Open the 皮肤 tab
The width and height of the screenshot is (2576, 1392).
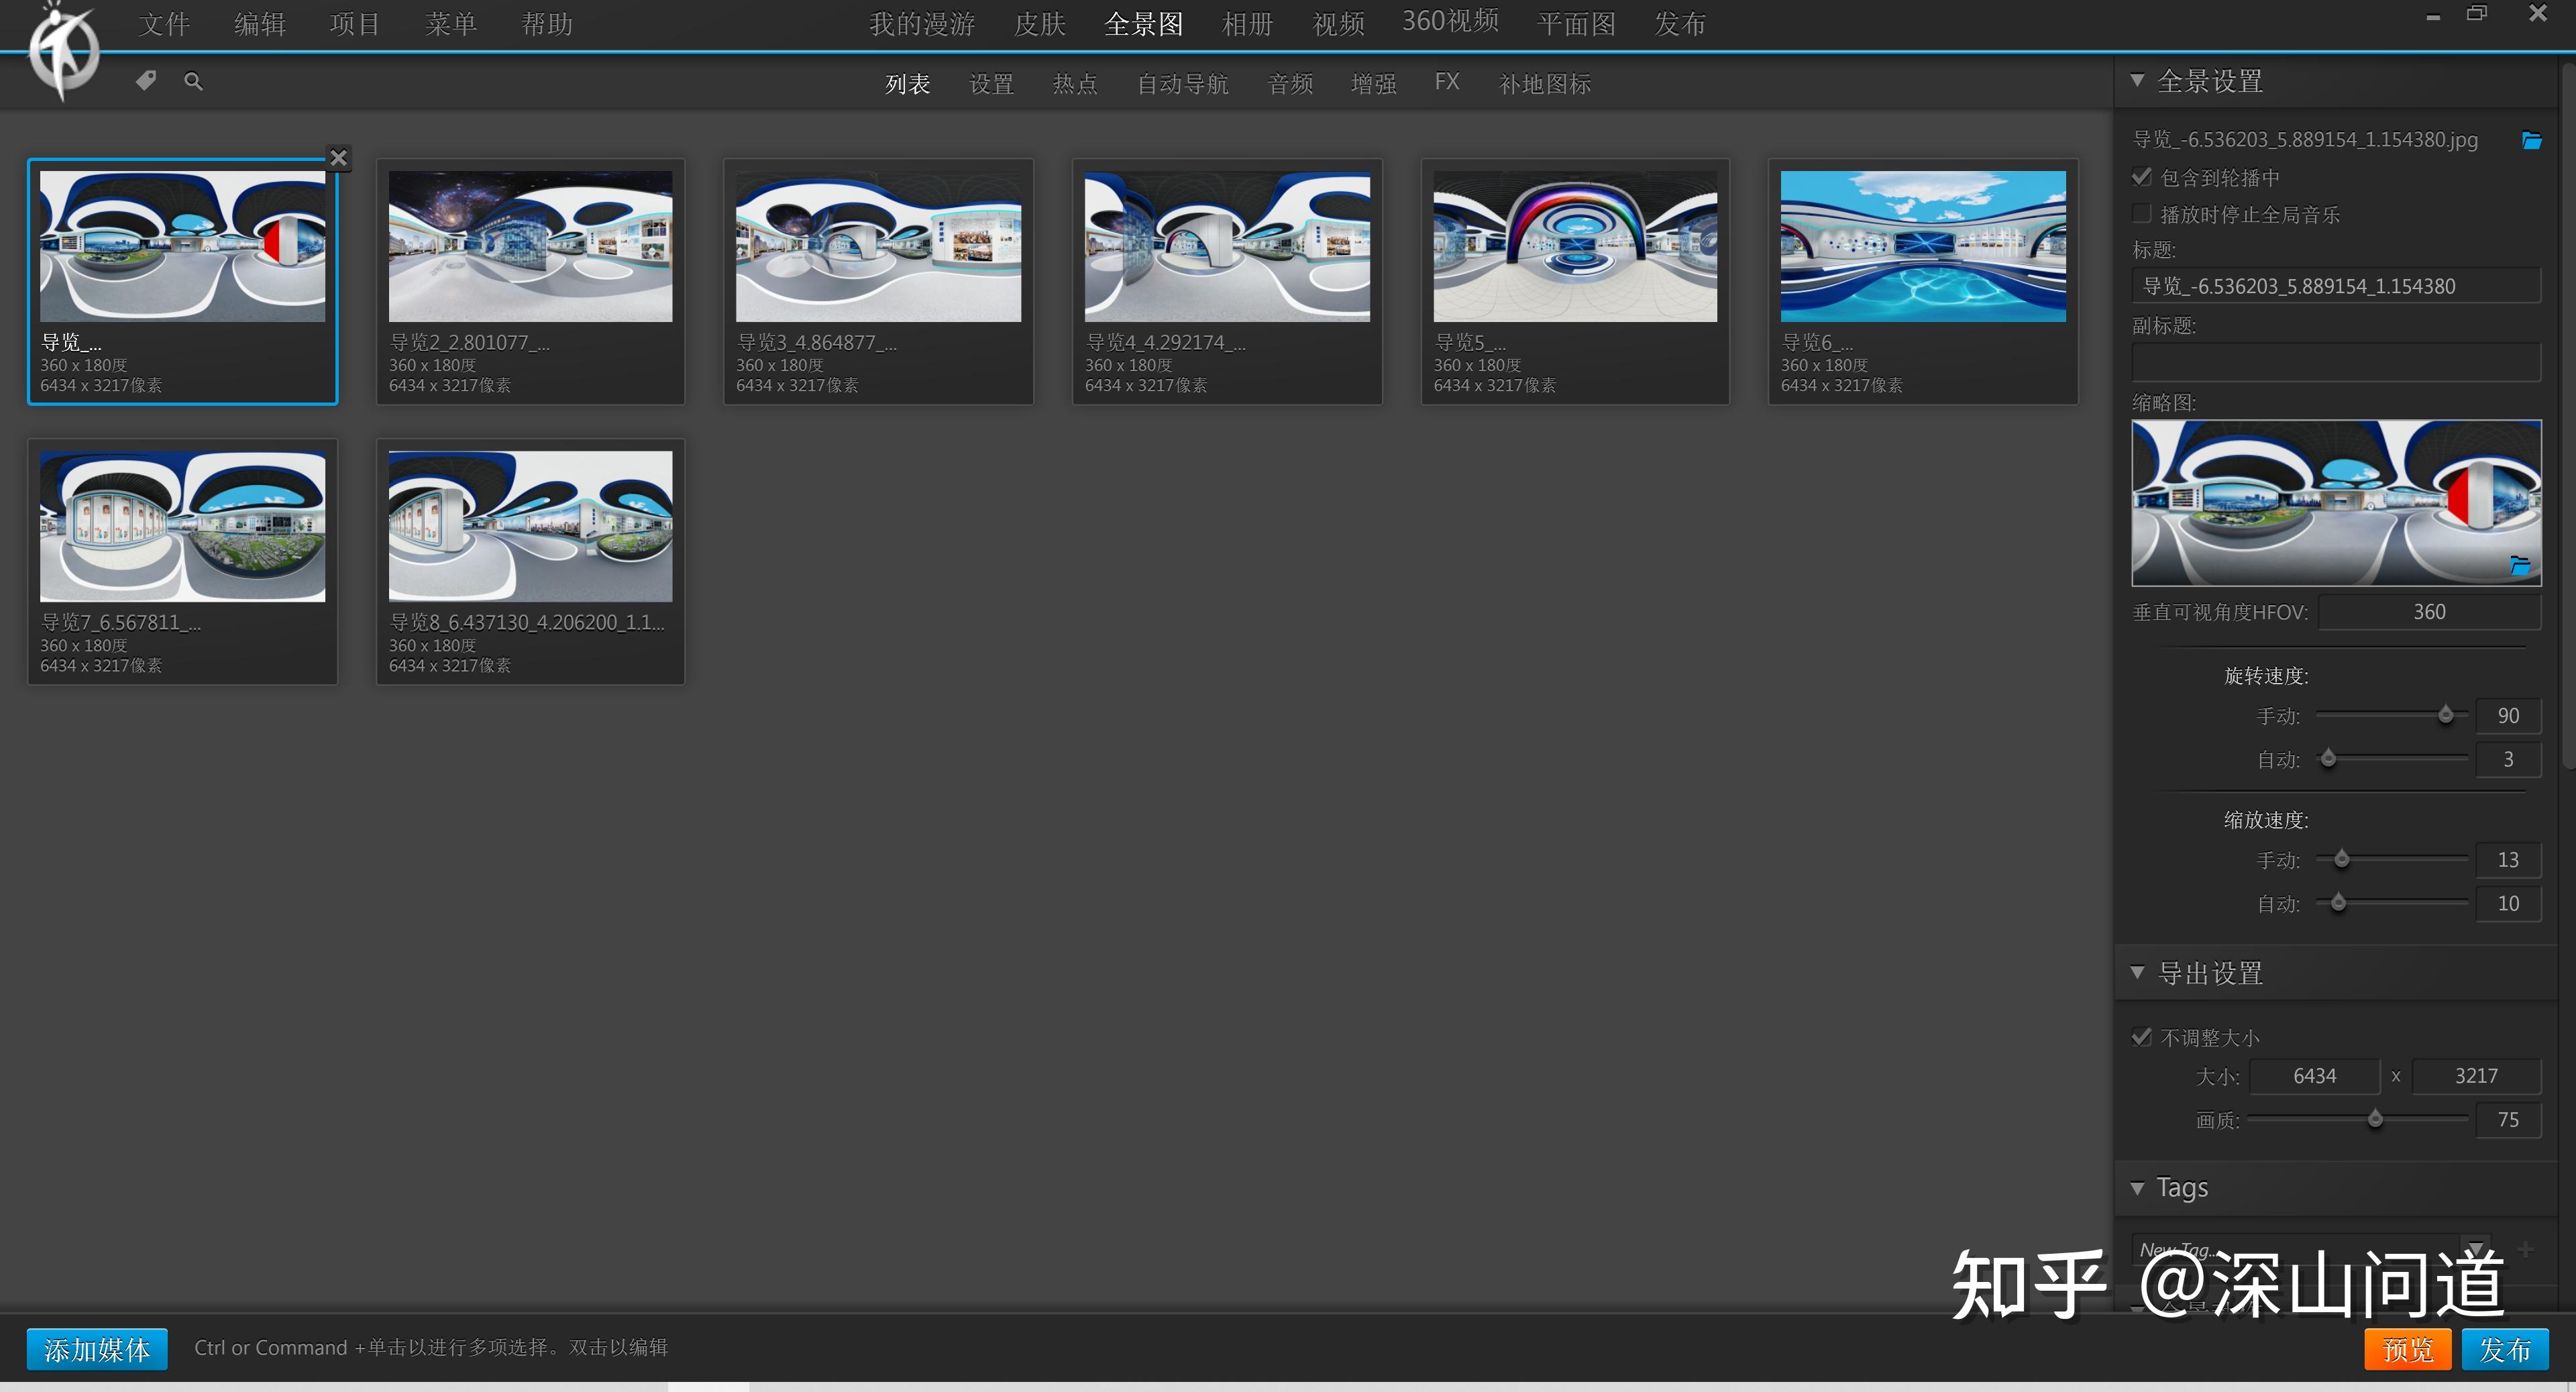[x=1039, y=24]
